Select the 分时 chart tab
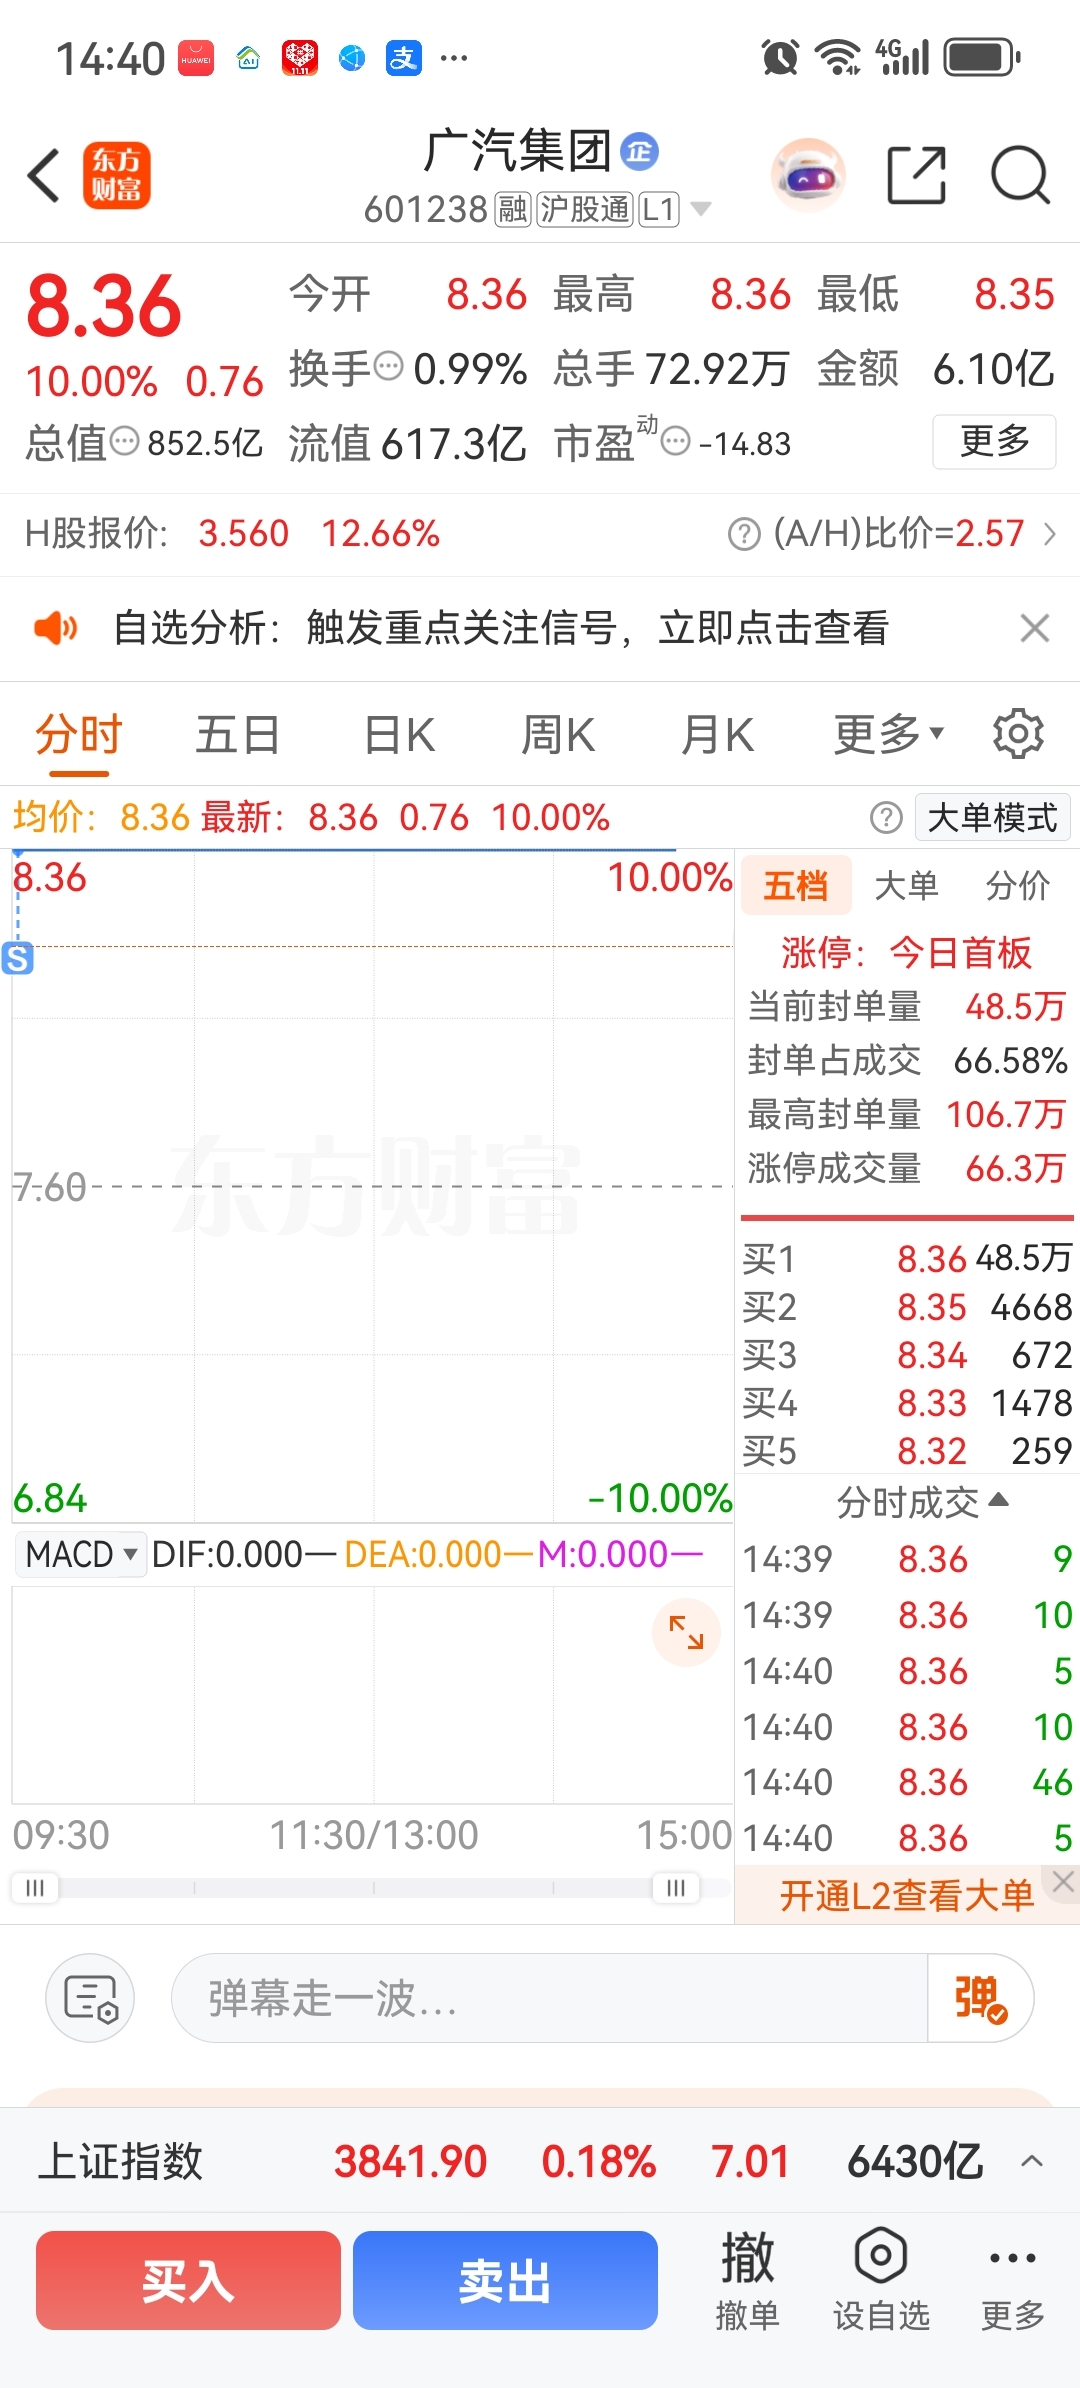 point(79,736)
